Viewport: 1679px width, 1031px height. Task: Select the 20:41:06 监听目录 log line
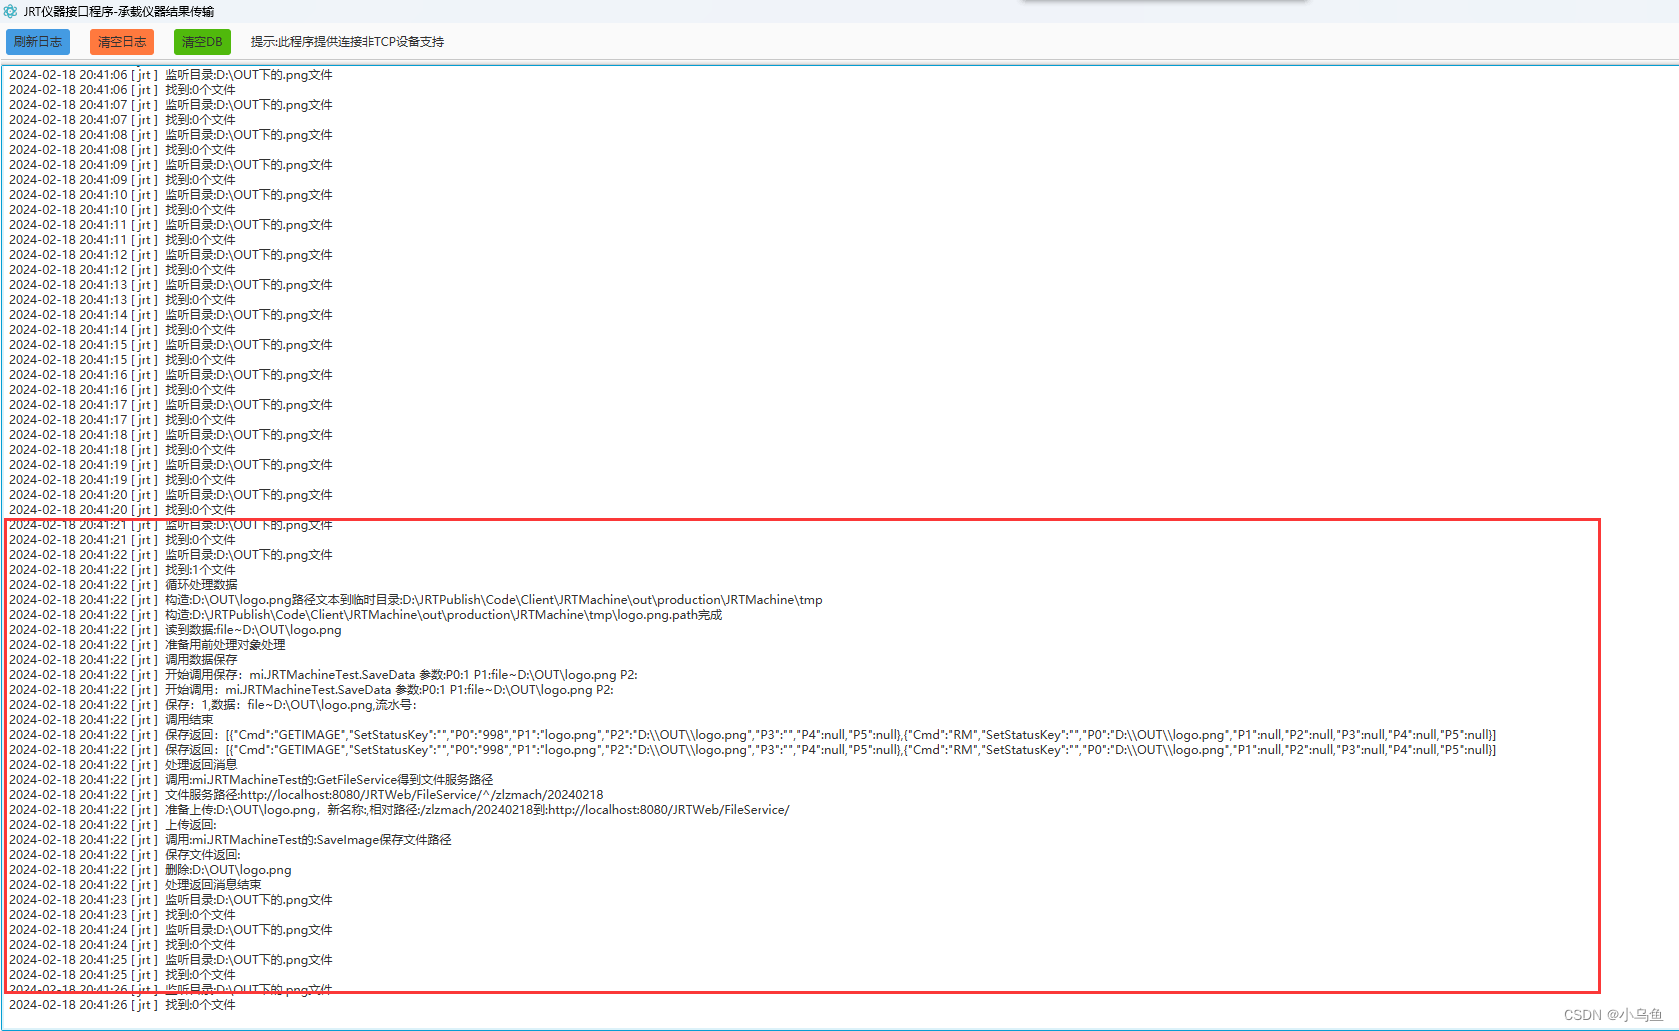170,75
